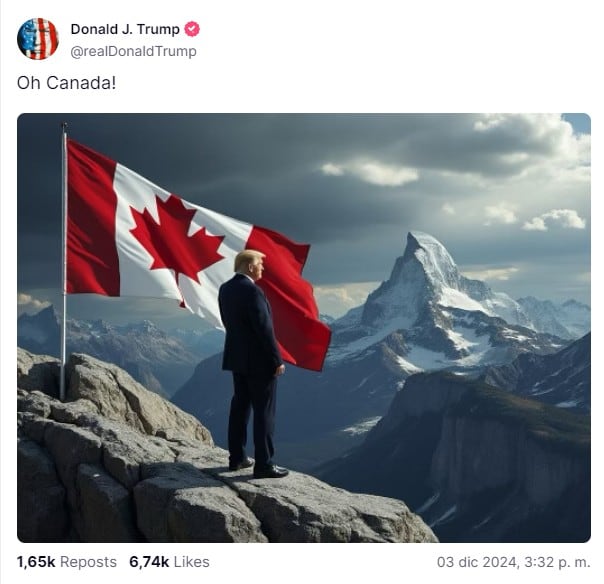Click the man's black dress shoes
The width and height of the screenshot is (604, 584).
pyautogui.click(x=259, y=467)
